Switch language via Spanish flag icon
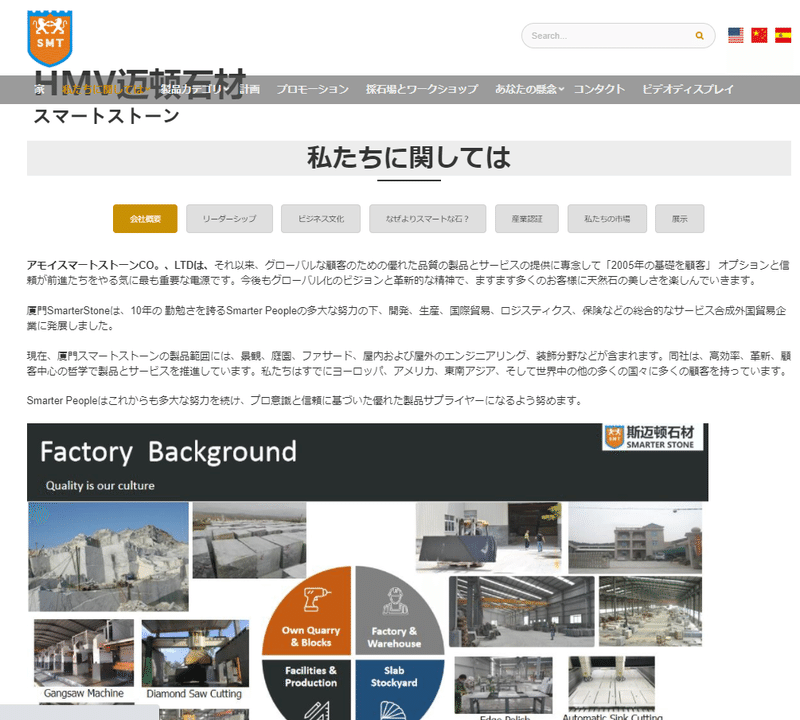Viewport: 800px width, 720px height. pyautogui.click(x=783, y=35)
